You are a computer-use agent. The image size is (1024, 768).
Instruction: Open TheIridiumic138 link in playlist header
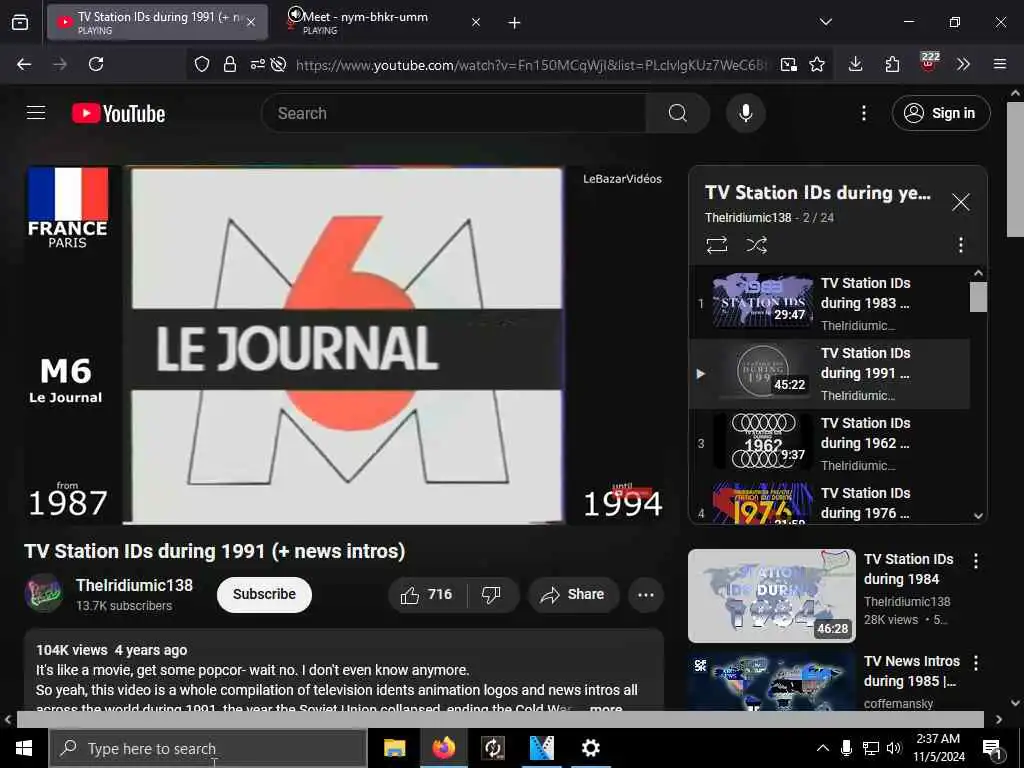pyautogui.click(x=748, y=217)
